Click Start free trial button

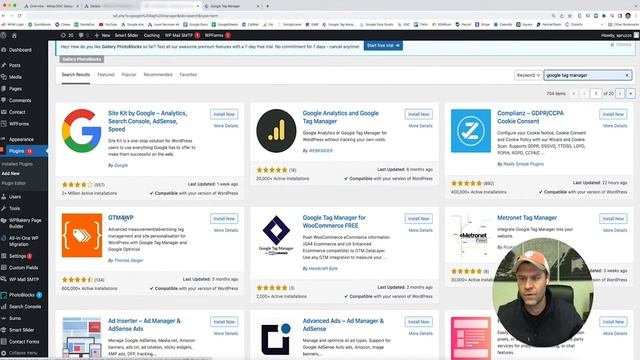[x=383, y=46]
